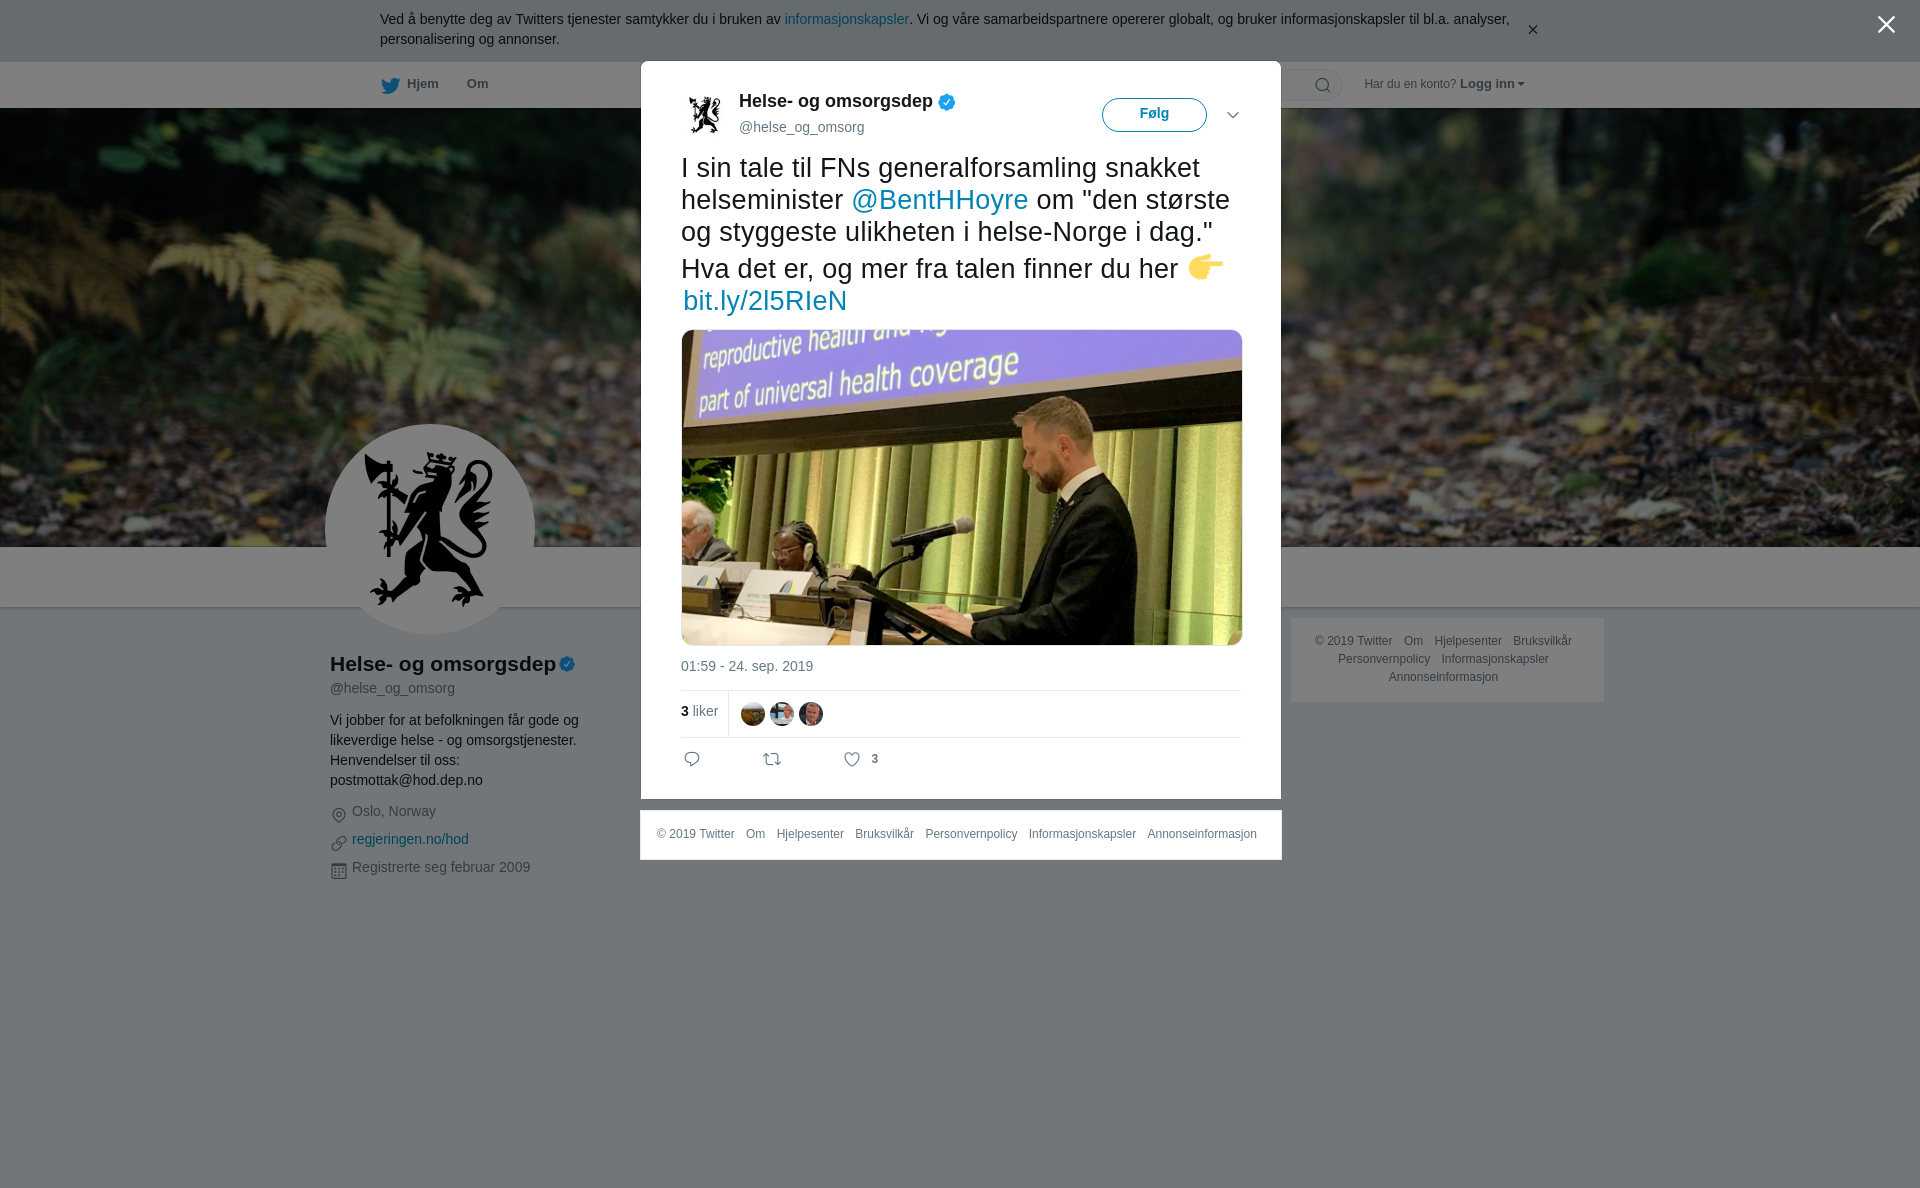Open the Logg inn dropdown
This screenshot has width=1920, height=1188.
[1492, 84]
